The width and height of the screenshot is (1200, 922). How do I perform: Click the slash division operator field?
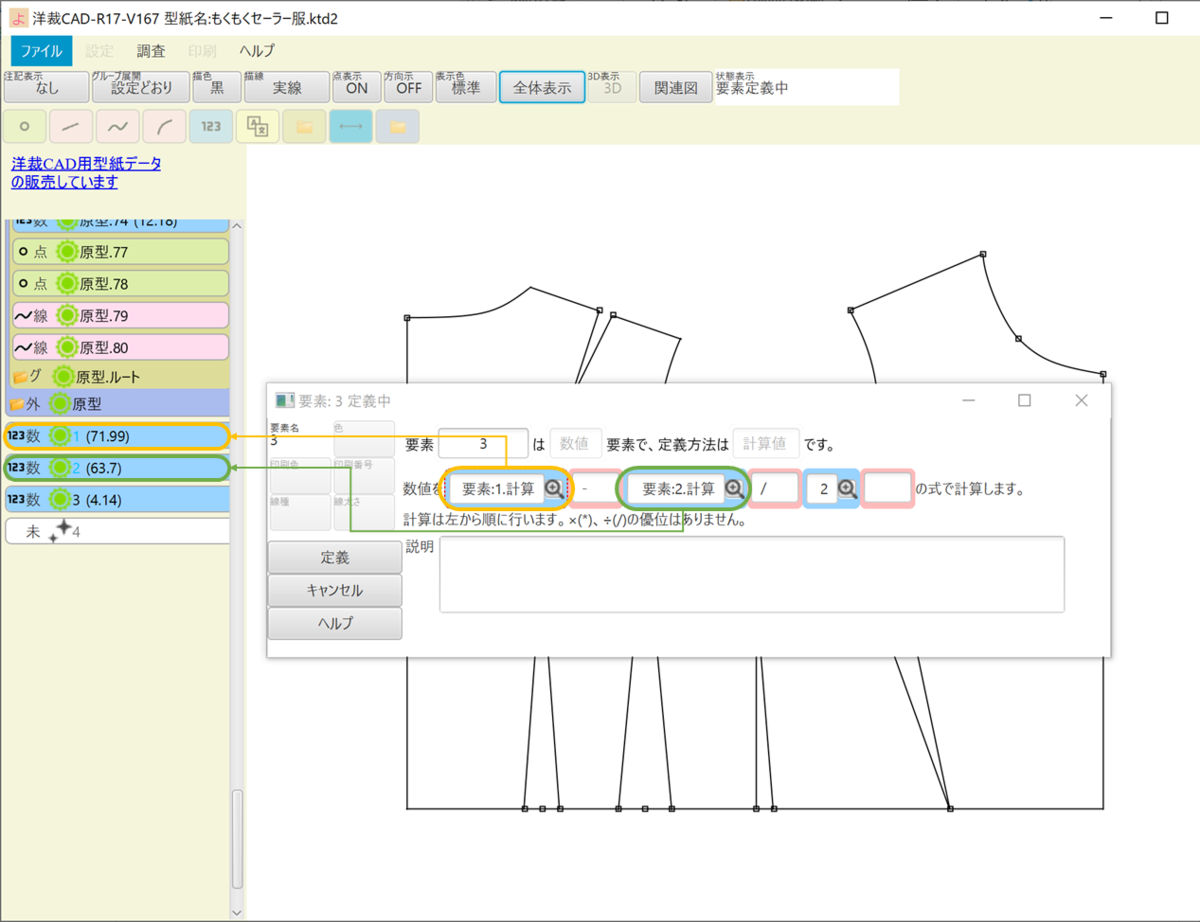coord(775,488)
